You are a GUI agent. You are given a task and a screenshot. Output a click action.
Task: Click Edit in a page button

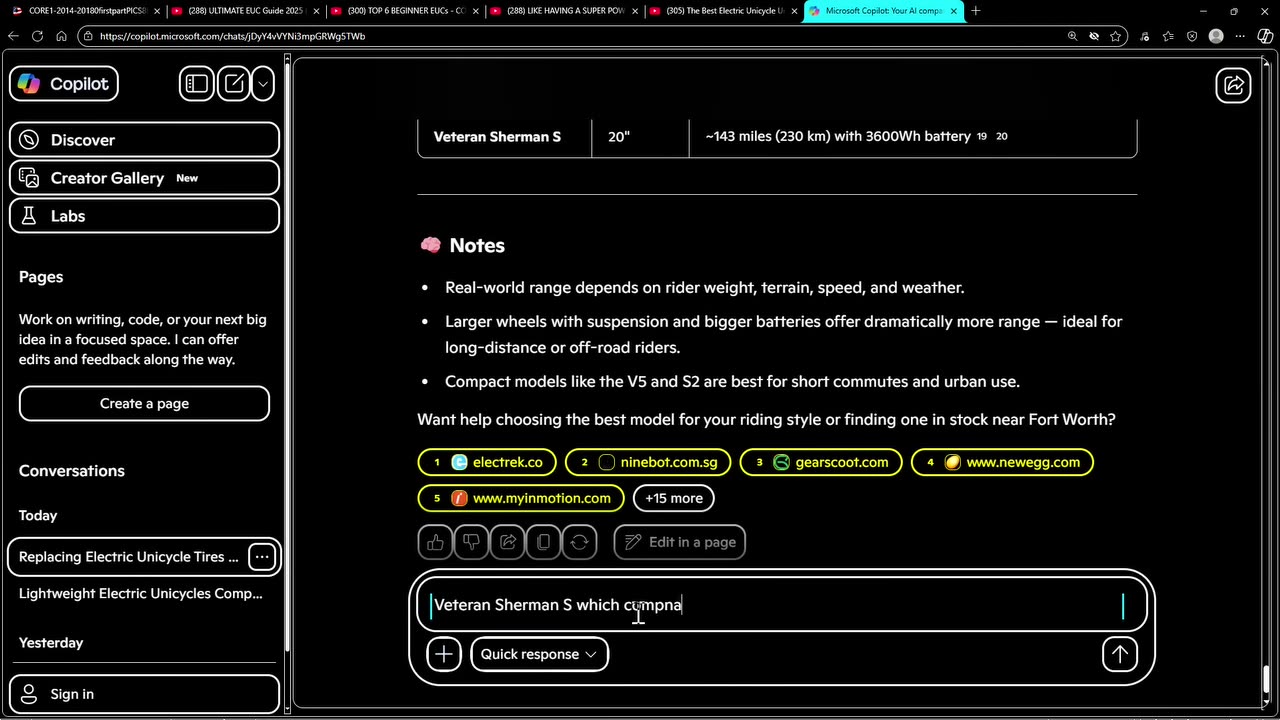[680, 542]
